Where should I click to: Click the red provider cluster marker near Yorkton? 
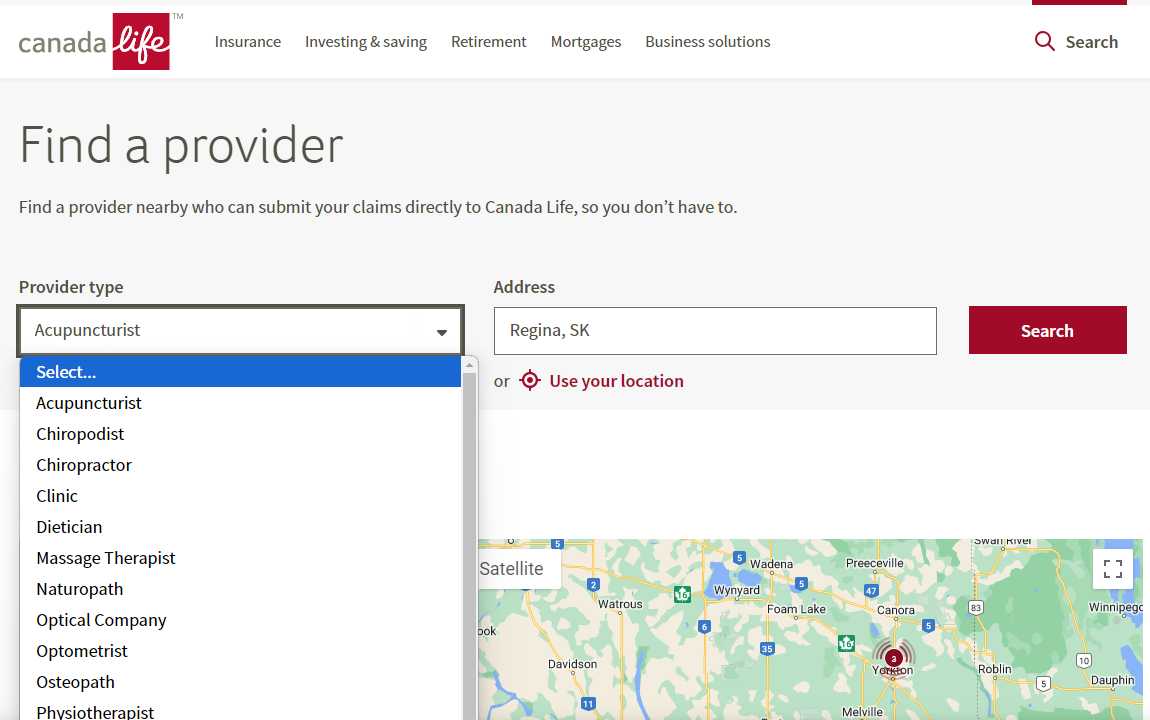893,658
